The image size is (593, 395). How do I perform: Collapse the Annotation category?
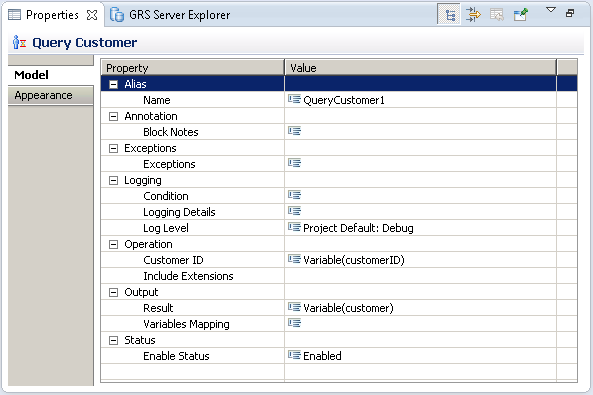113,117
